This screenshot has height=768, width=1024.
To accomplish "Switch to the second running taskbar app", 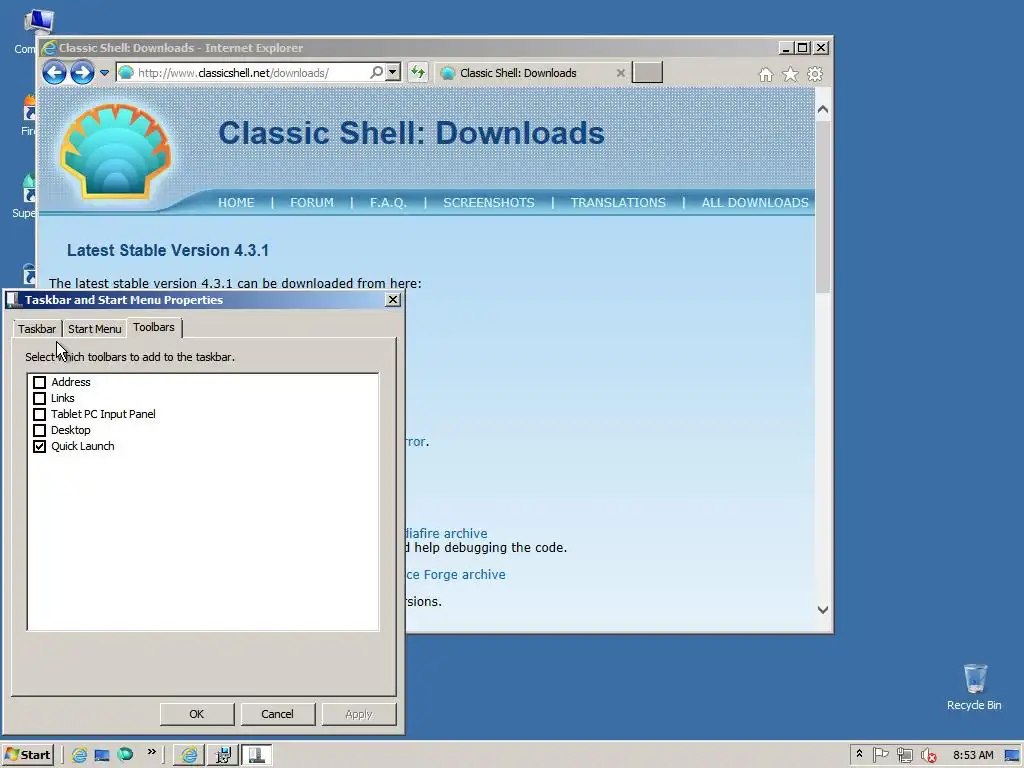I will click(223, 755).
